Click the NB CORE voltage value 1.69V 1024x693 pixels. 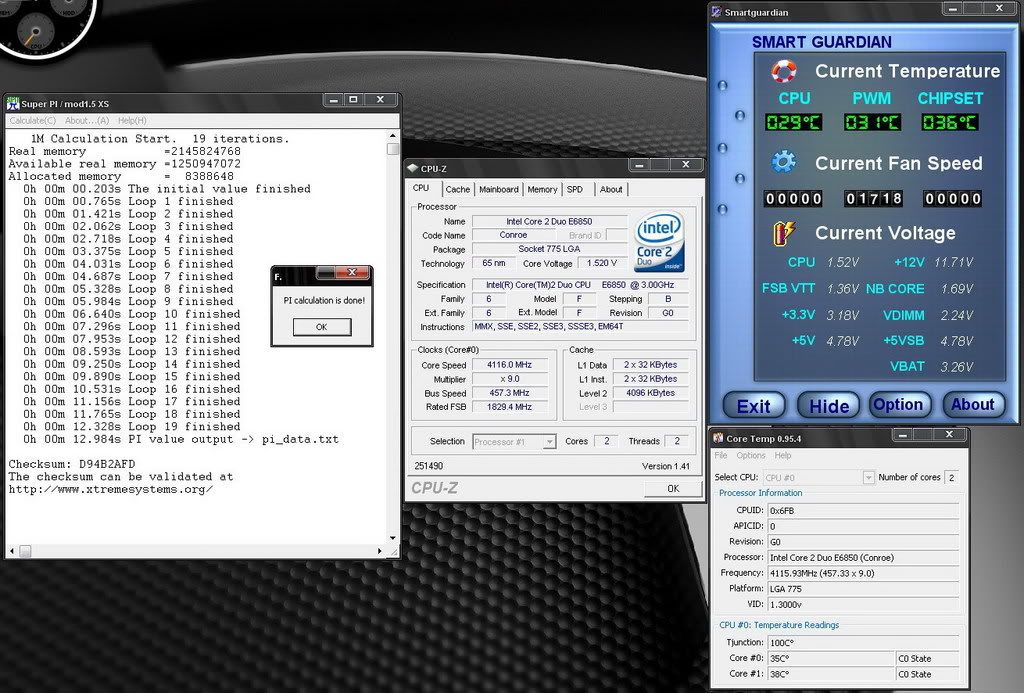[x=957, y=289]
